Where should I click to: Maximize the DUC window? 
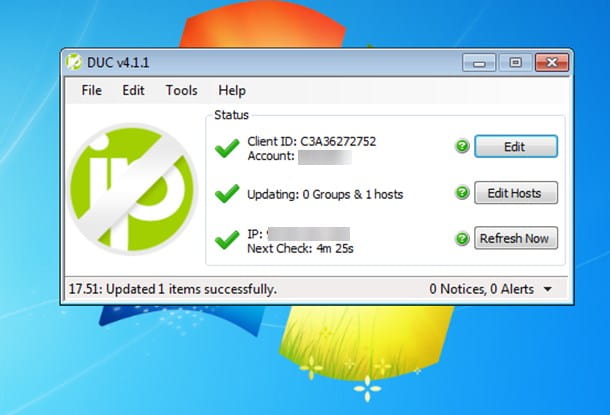point(515,63)
